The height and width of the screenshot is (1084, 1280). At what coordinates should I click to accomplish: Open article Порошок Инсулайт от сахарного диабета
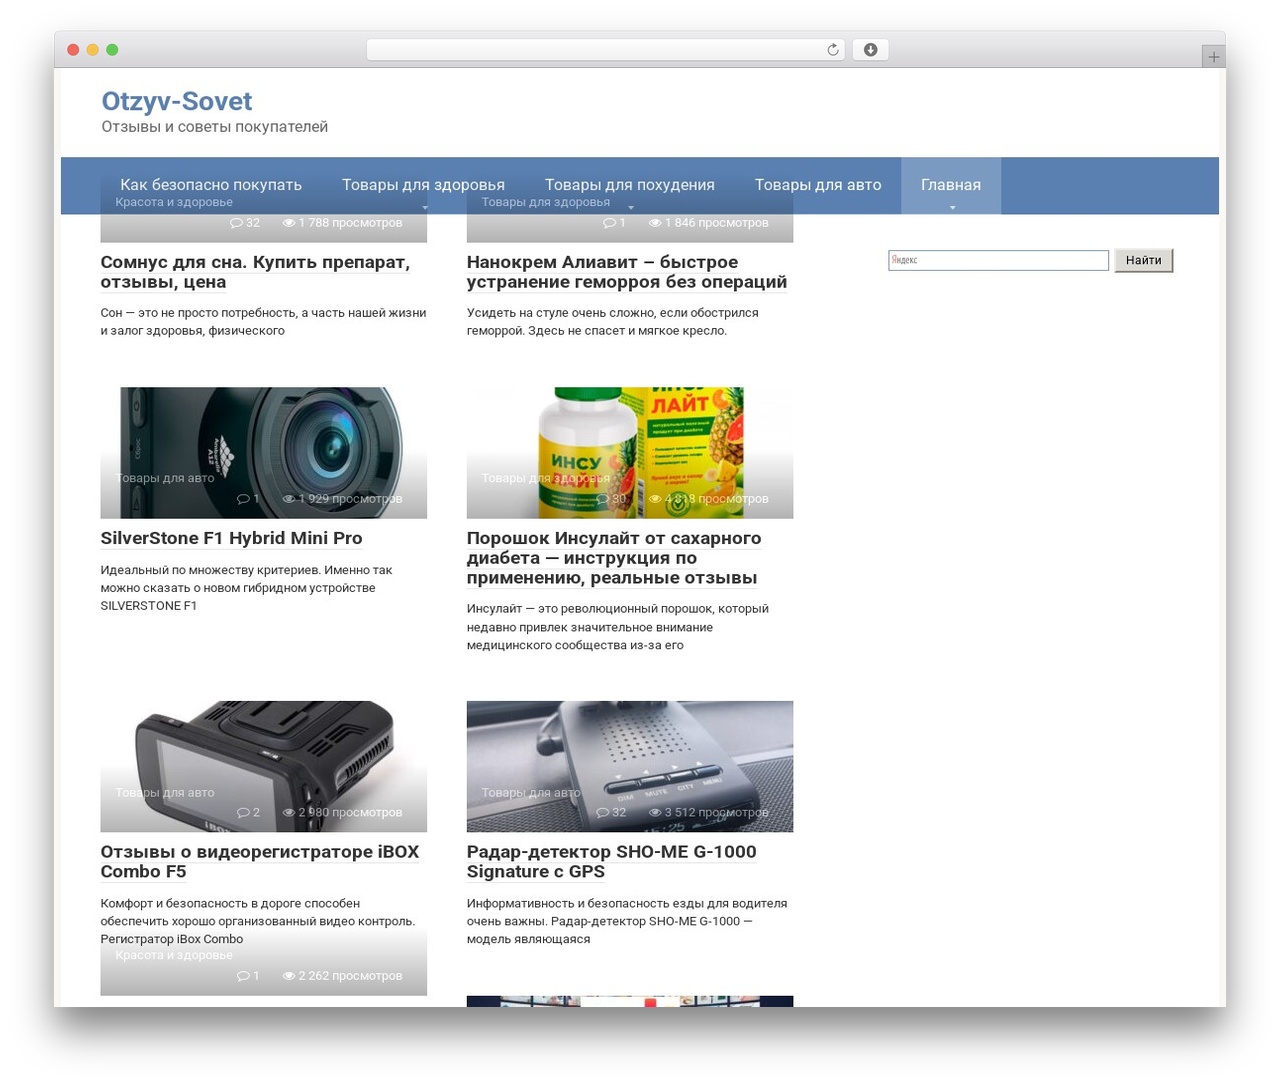click(614, 558)
